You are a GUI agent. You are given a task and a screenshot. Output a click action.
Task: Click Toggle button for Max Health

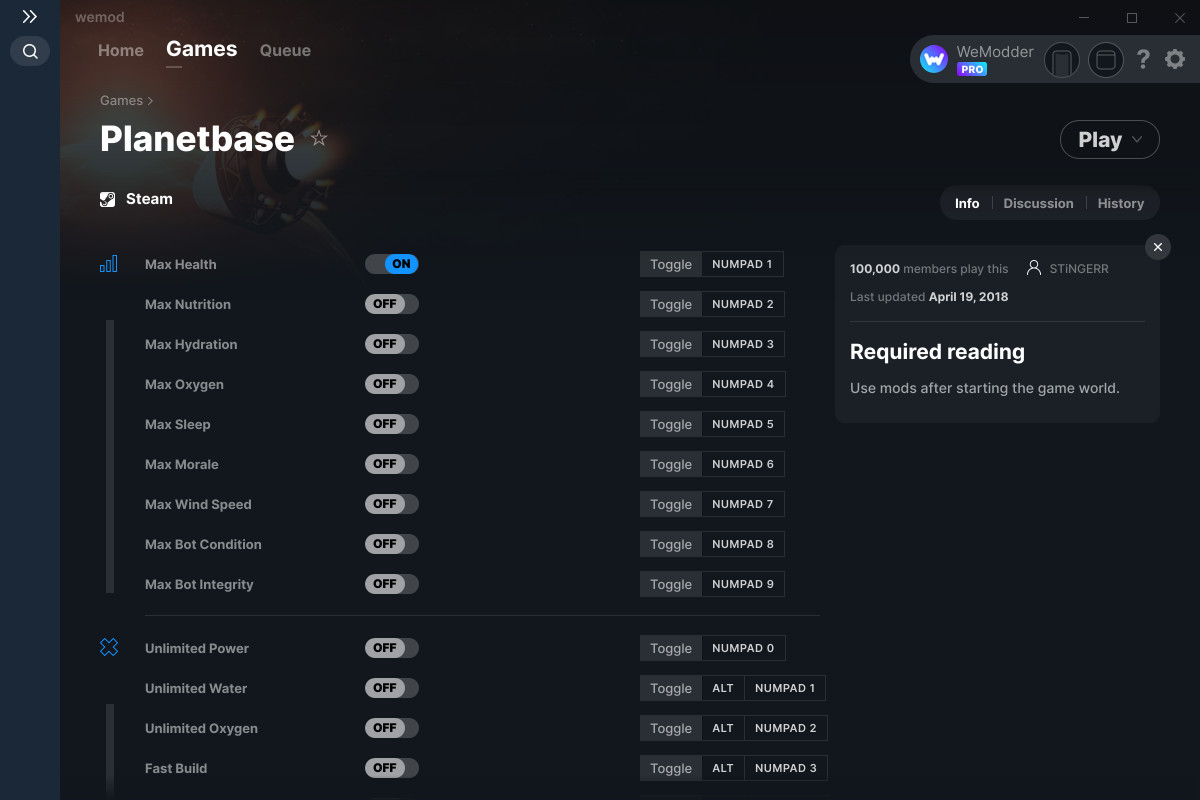tap(671, 264)
